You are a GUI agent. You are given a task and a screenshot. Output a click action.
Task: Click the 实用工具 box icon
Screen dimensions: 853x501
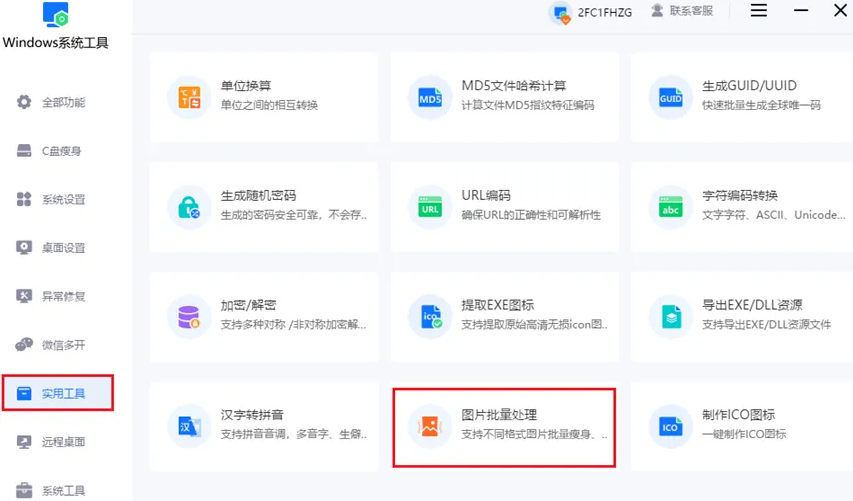(24, 393)
